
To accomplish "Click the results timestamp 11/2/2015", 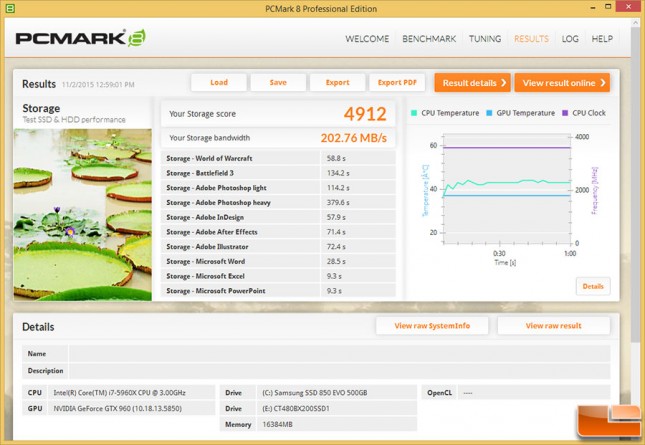I will [98, 84].
